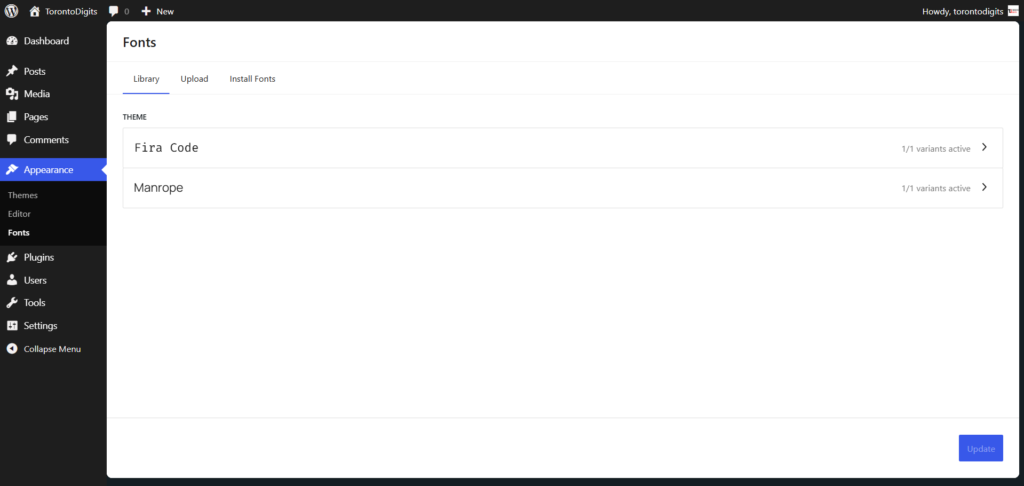Click the WordPress logo icon

point(12,11)
